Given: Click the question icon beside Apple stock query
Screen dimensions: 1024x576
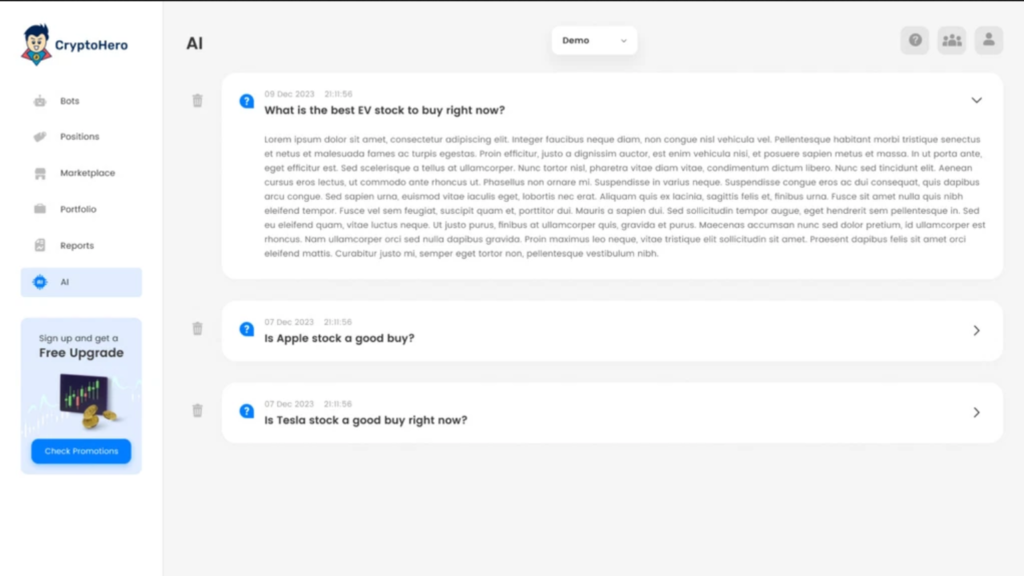Looking at the screenshot, I should (x=246, y=329).
